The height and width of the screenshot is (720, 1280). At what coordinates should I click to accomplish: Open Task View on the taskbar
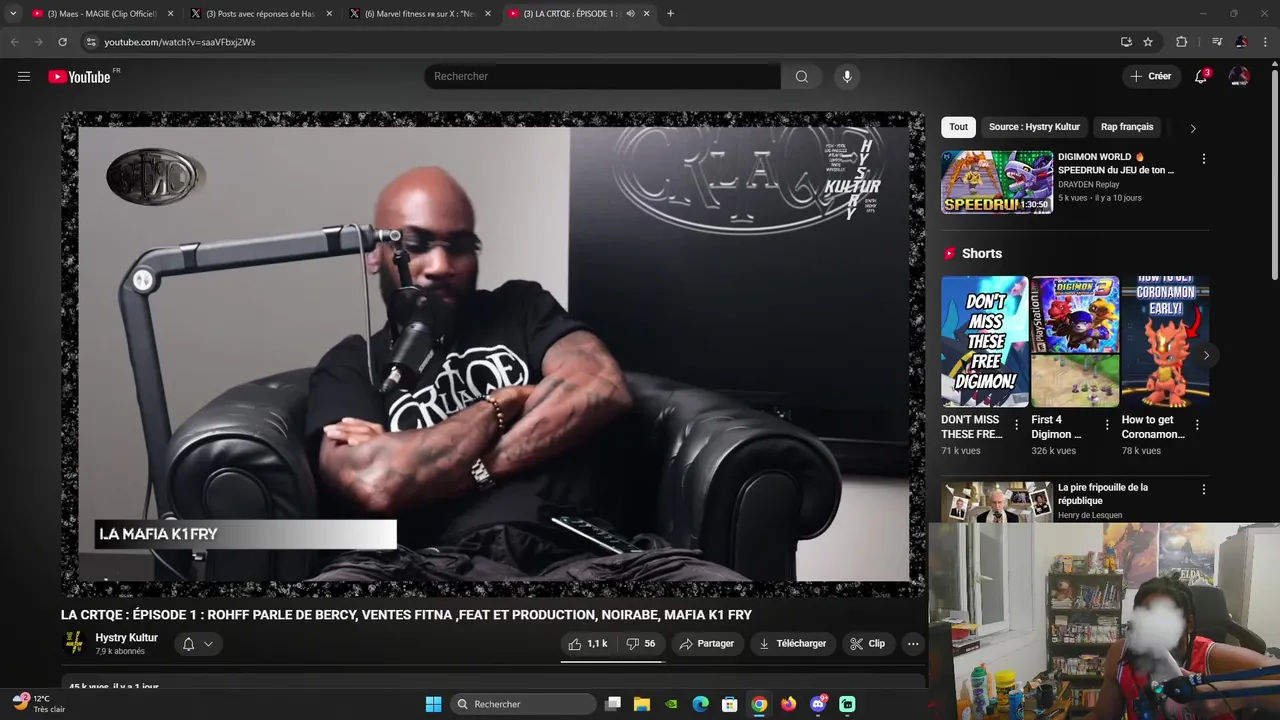pos(613,704)
